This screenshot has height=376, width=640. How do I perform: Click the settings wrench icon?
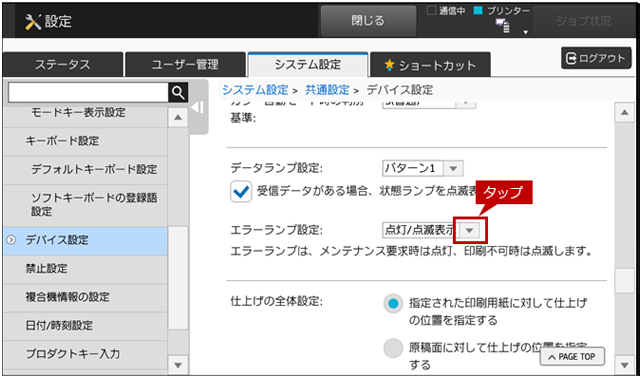[32, 21]
